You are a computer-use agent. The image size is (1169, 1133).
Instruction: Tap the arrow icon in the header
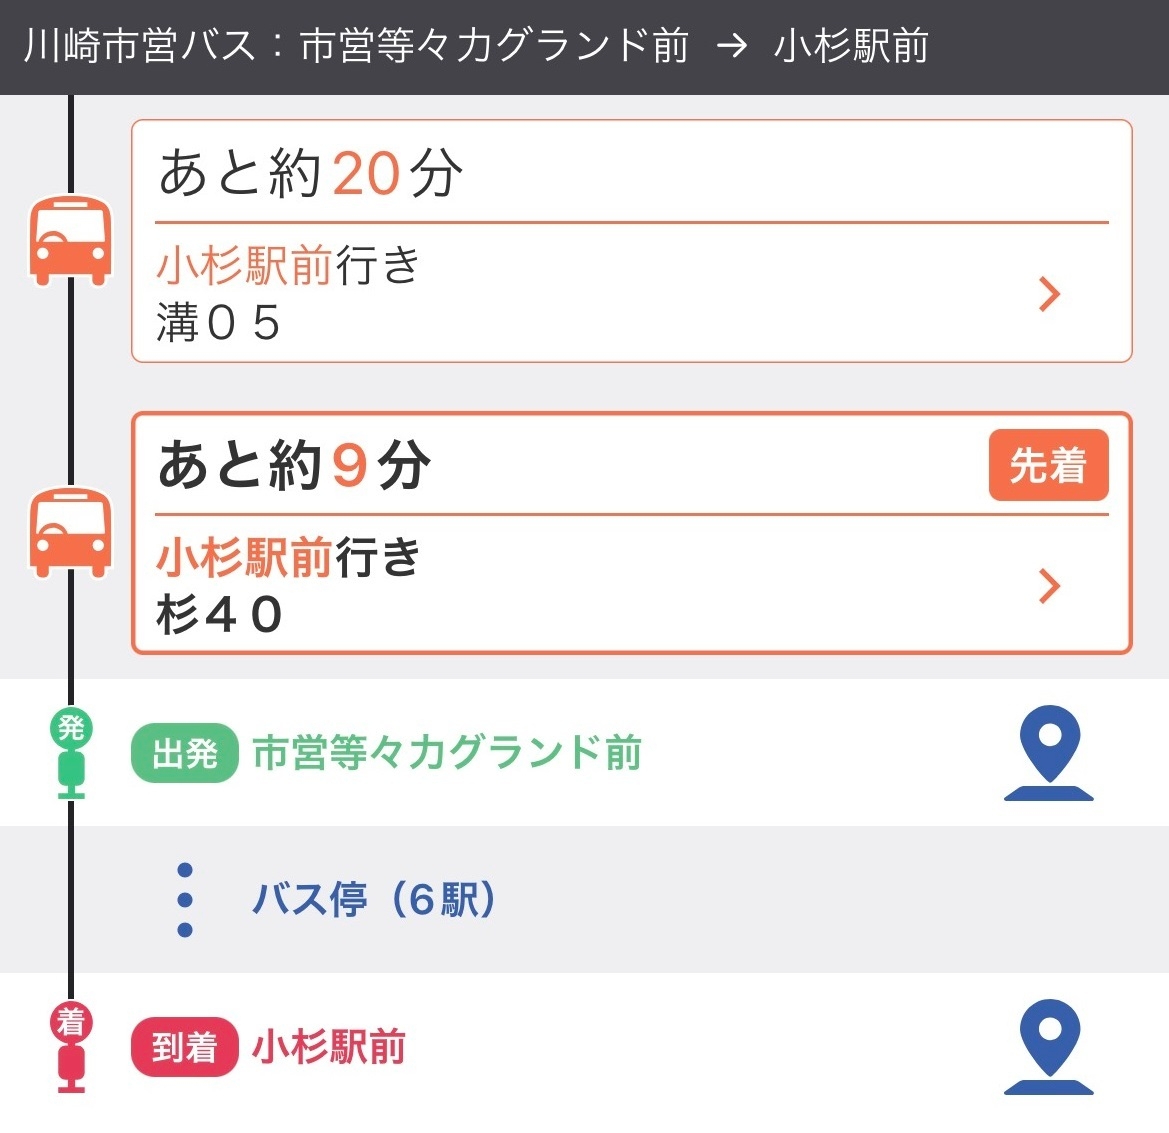732,46
